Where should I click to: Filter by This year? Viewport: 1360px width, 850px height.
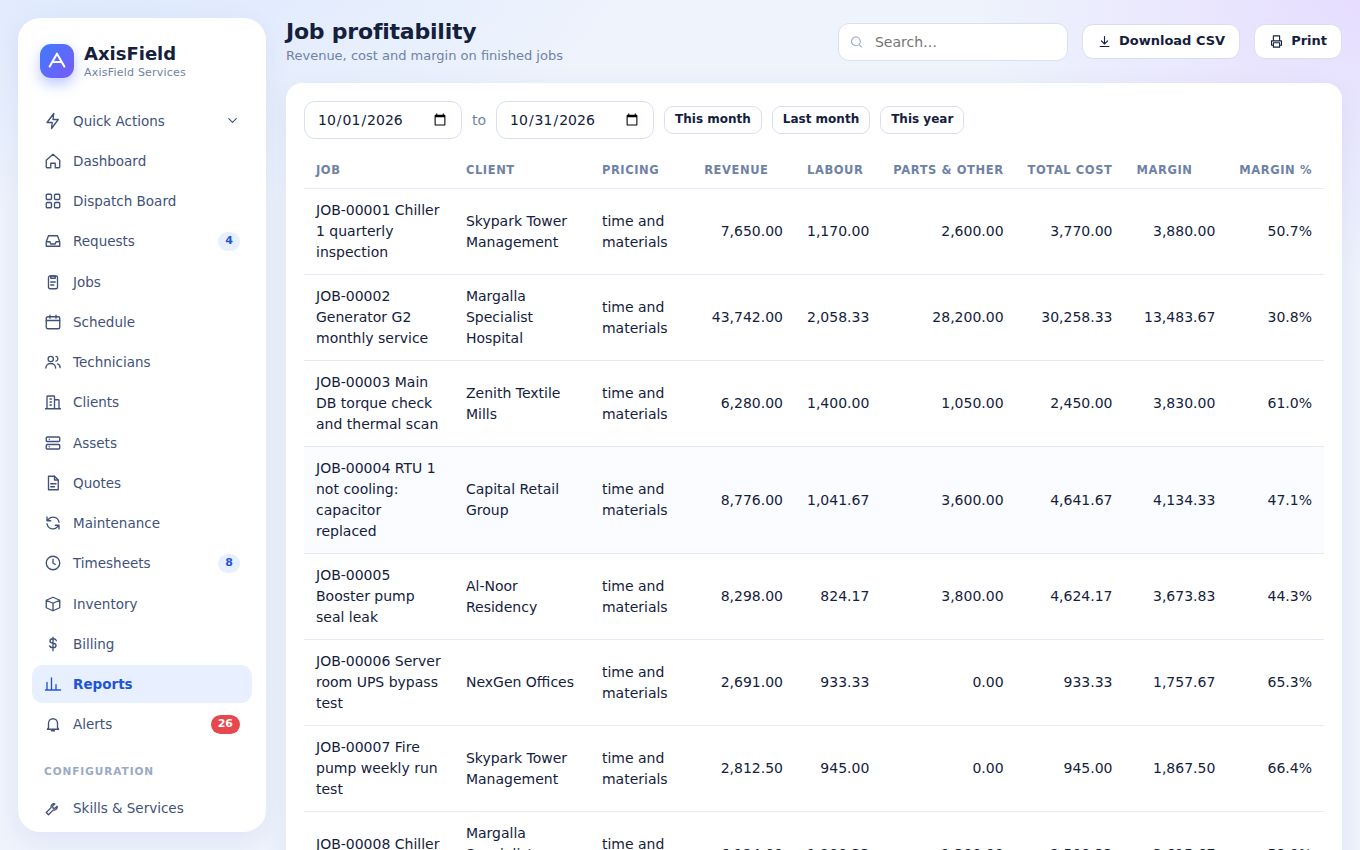point(922,119)
